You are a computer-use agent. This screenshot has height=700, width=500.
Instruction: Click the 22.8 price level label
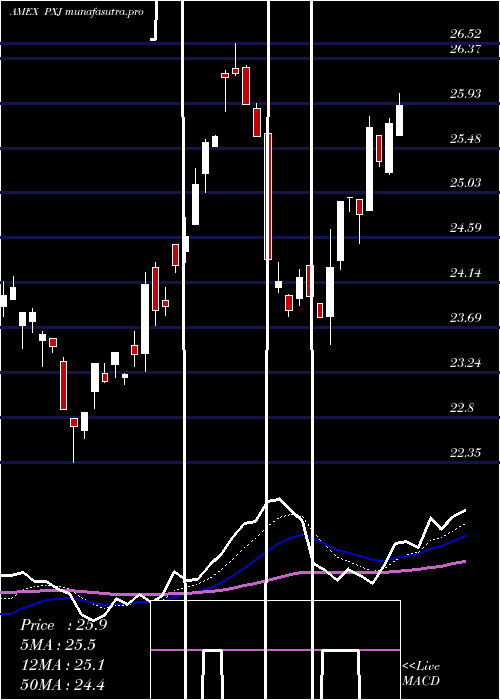coord(462,408)
